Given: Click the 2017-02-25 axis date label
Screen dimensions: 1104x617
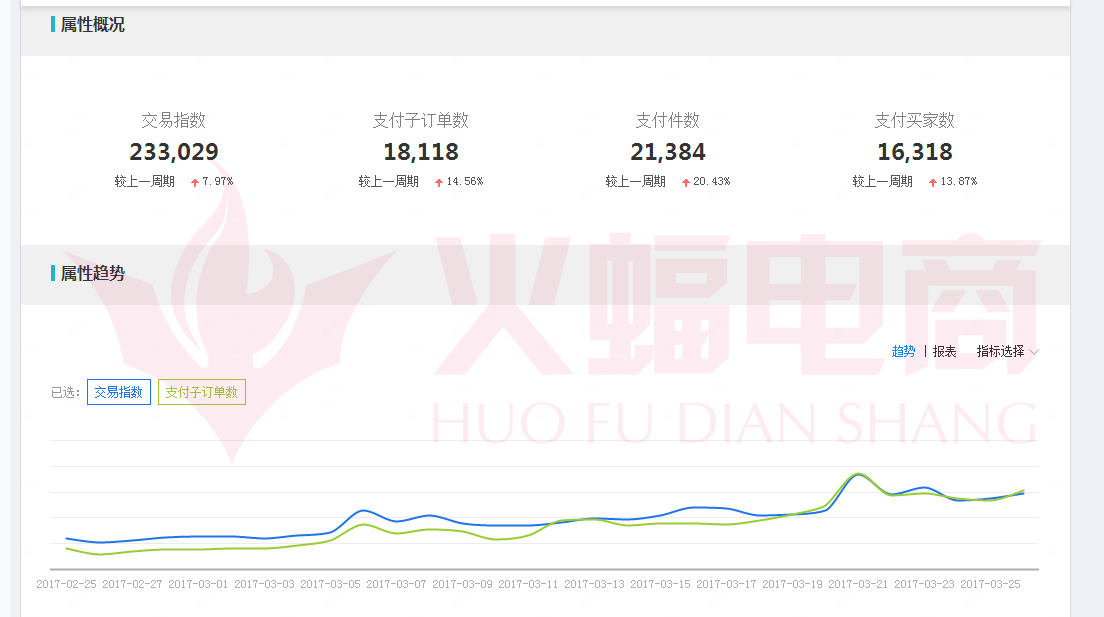Looking at the screenshot, I should coord(66,585).
